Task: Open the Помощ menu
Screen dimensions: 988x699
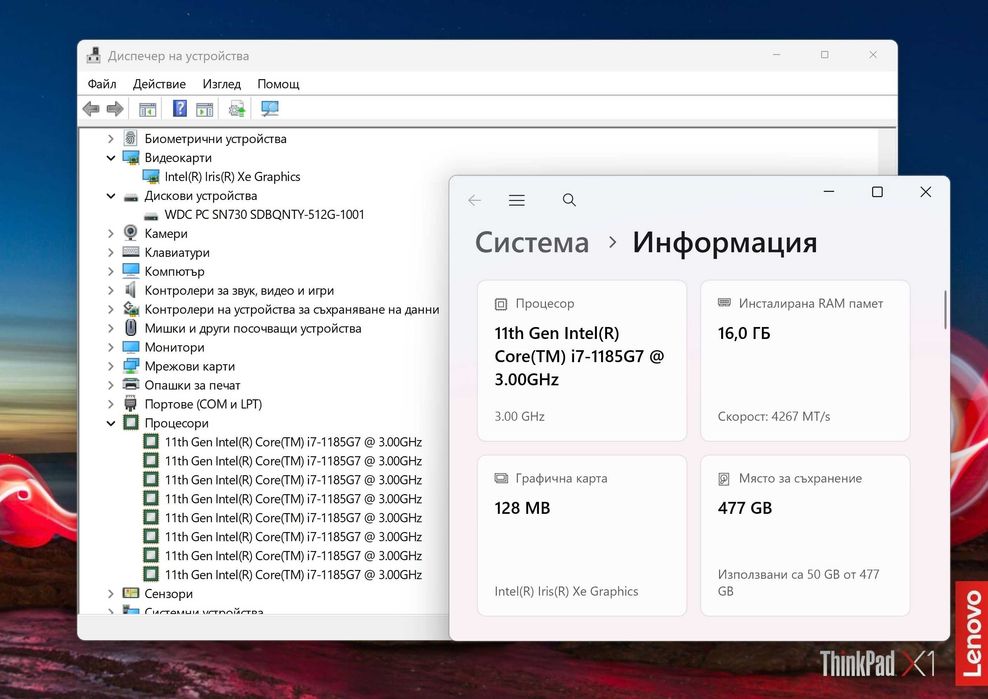Action: (278, 84)
